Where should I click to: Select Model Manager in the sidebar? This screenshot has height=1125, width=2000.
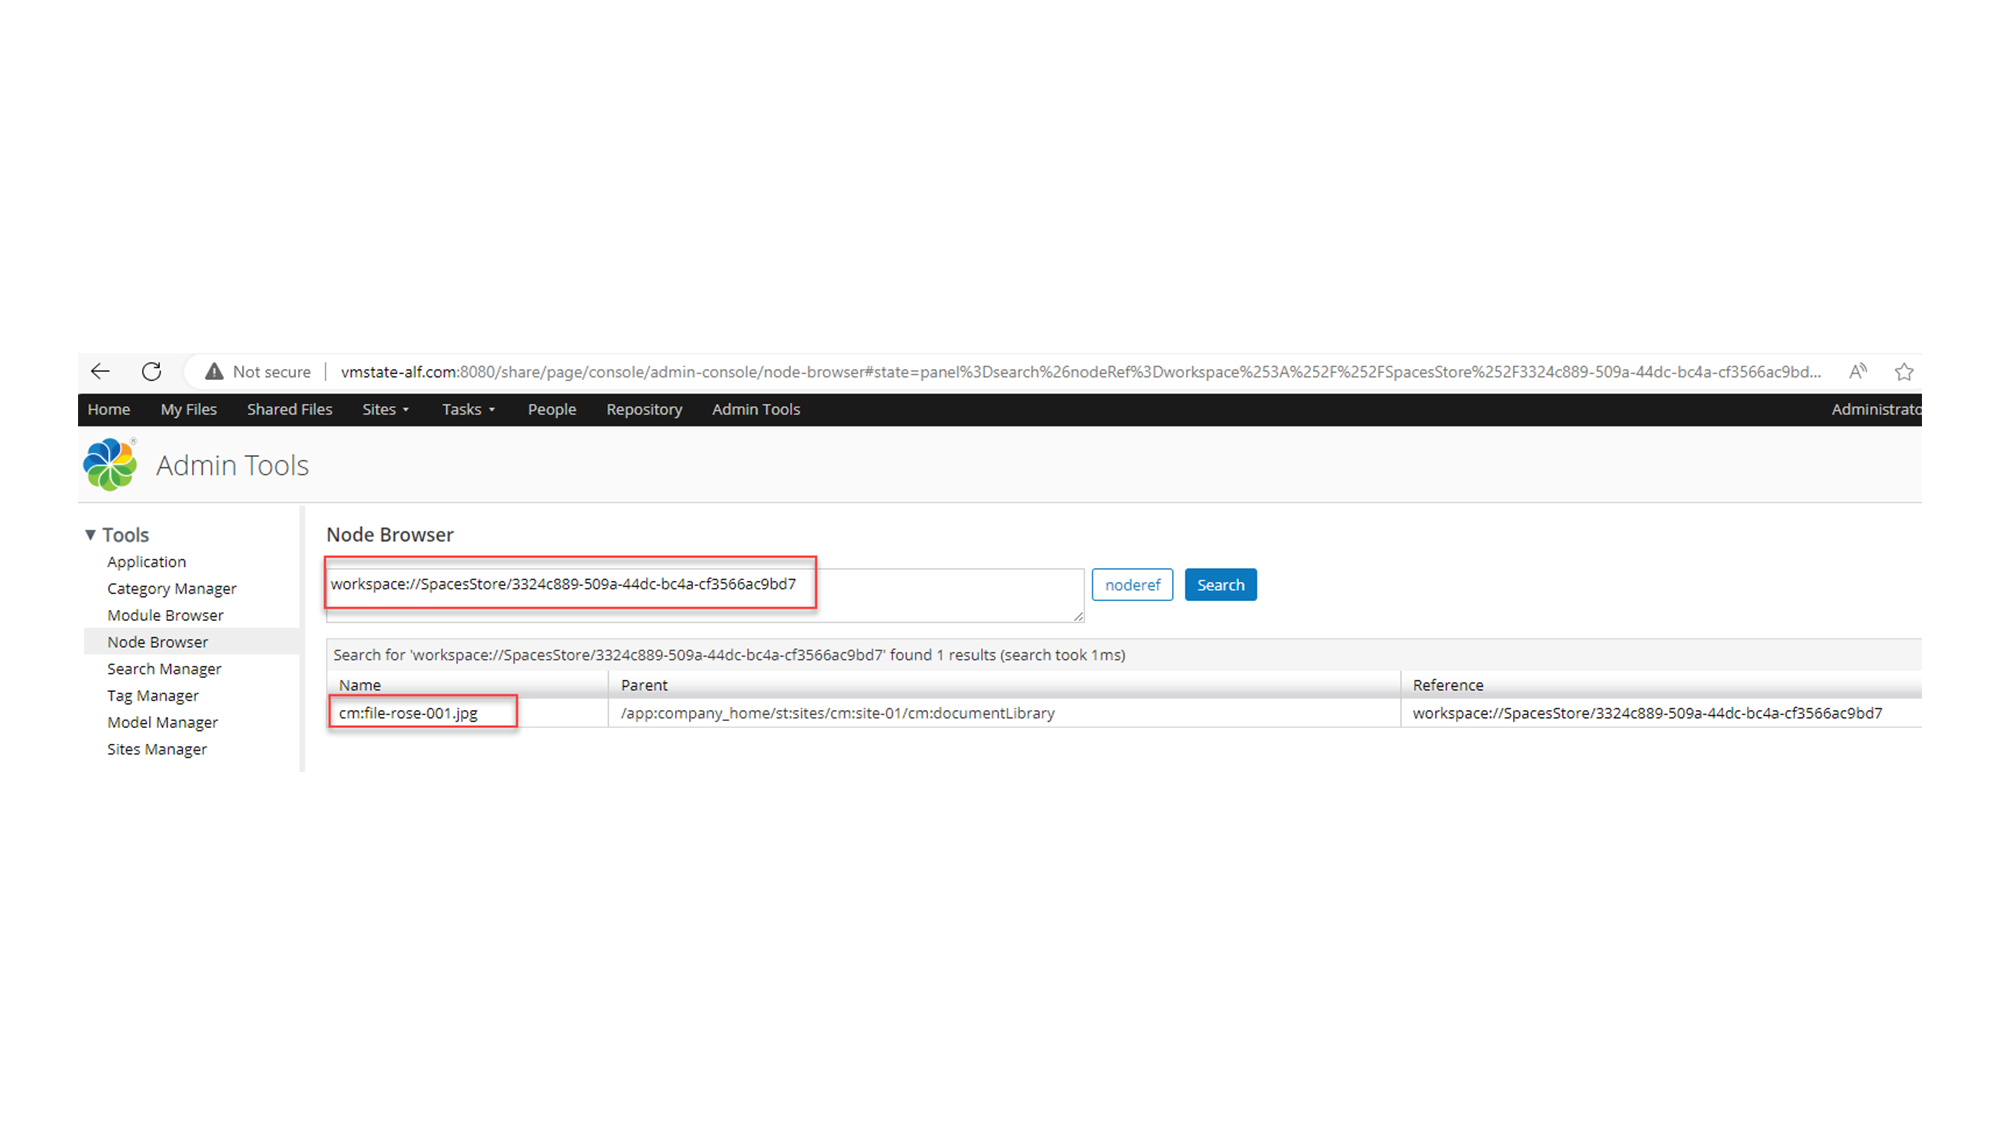[161, 722]
